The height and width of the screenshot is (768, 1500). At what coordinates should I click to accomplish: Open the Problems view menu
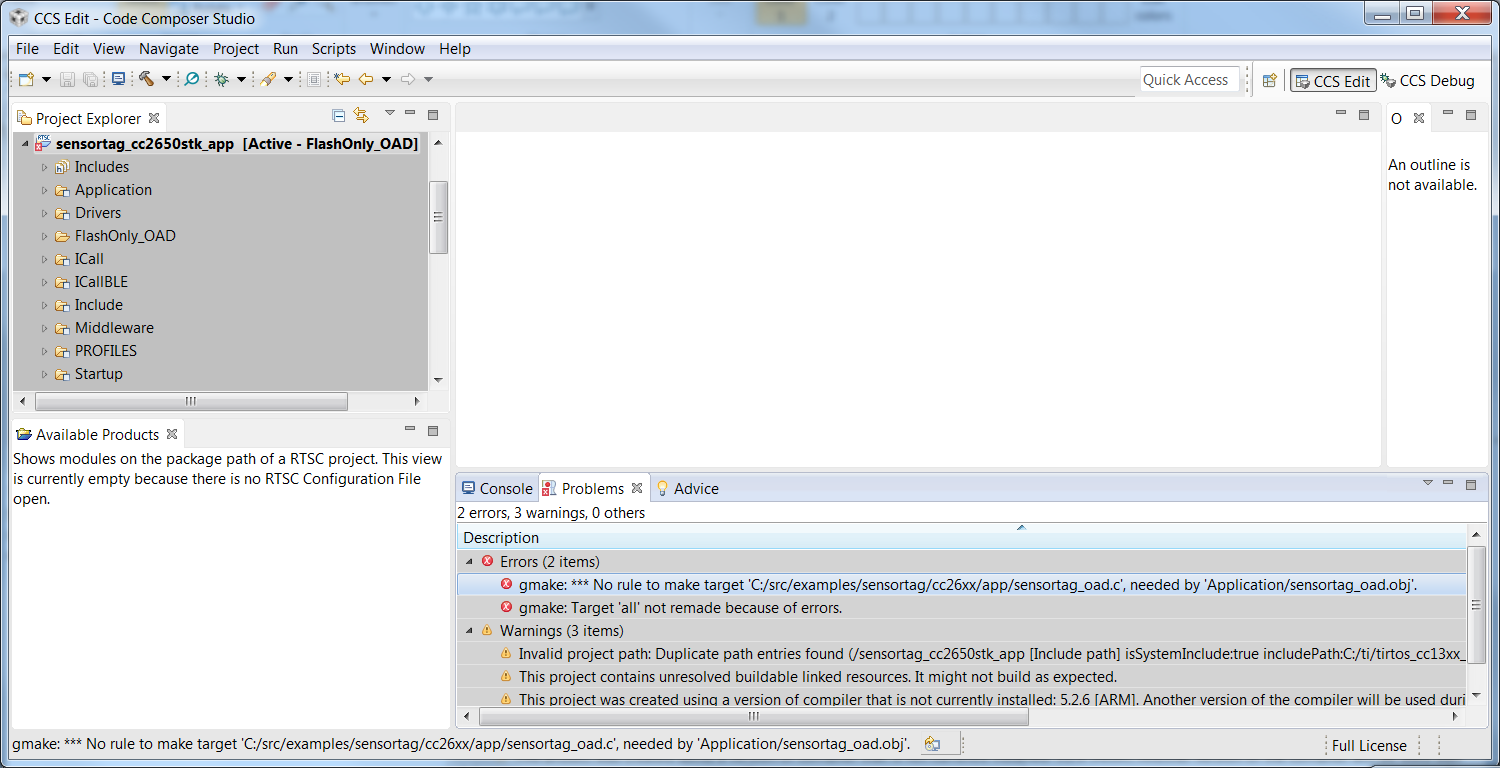click(1427, 483)
